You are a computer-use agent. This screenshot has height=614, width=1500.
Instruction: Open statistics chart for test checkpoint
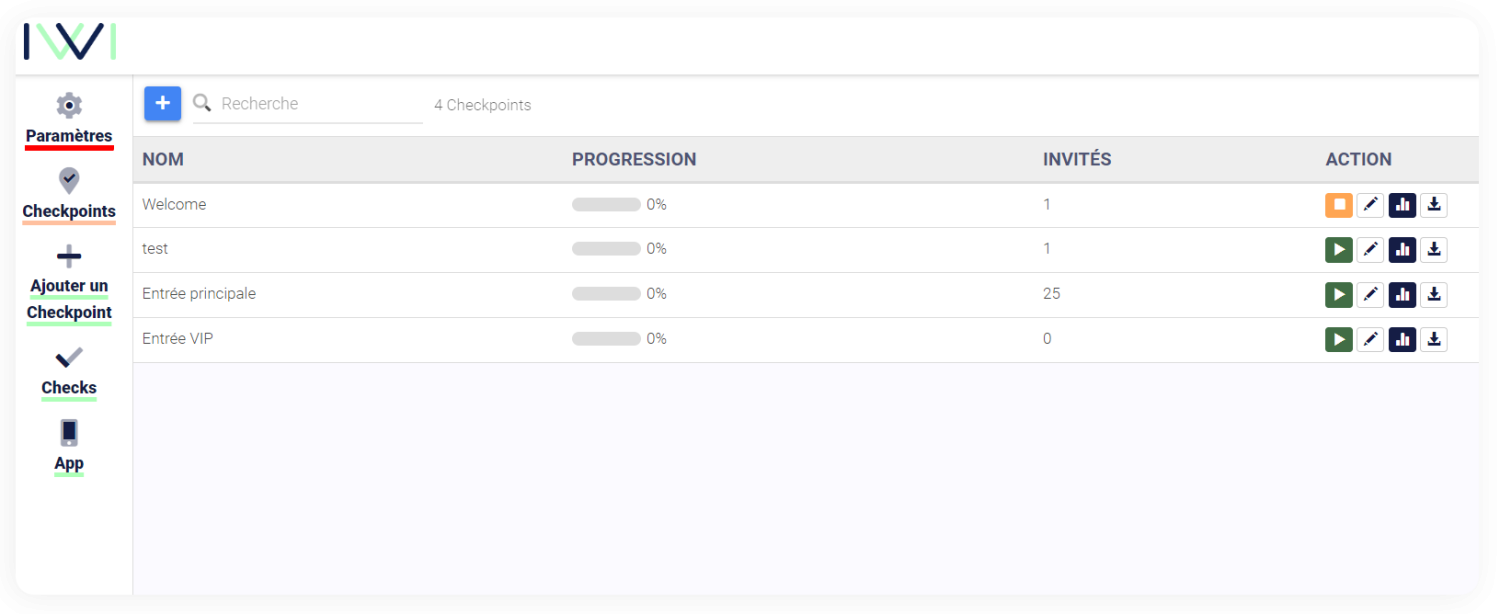[1403, 249]
